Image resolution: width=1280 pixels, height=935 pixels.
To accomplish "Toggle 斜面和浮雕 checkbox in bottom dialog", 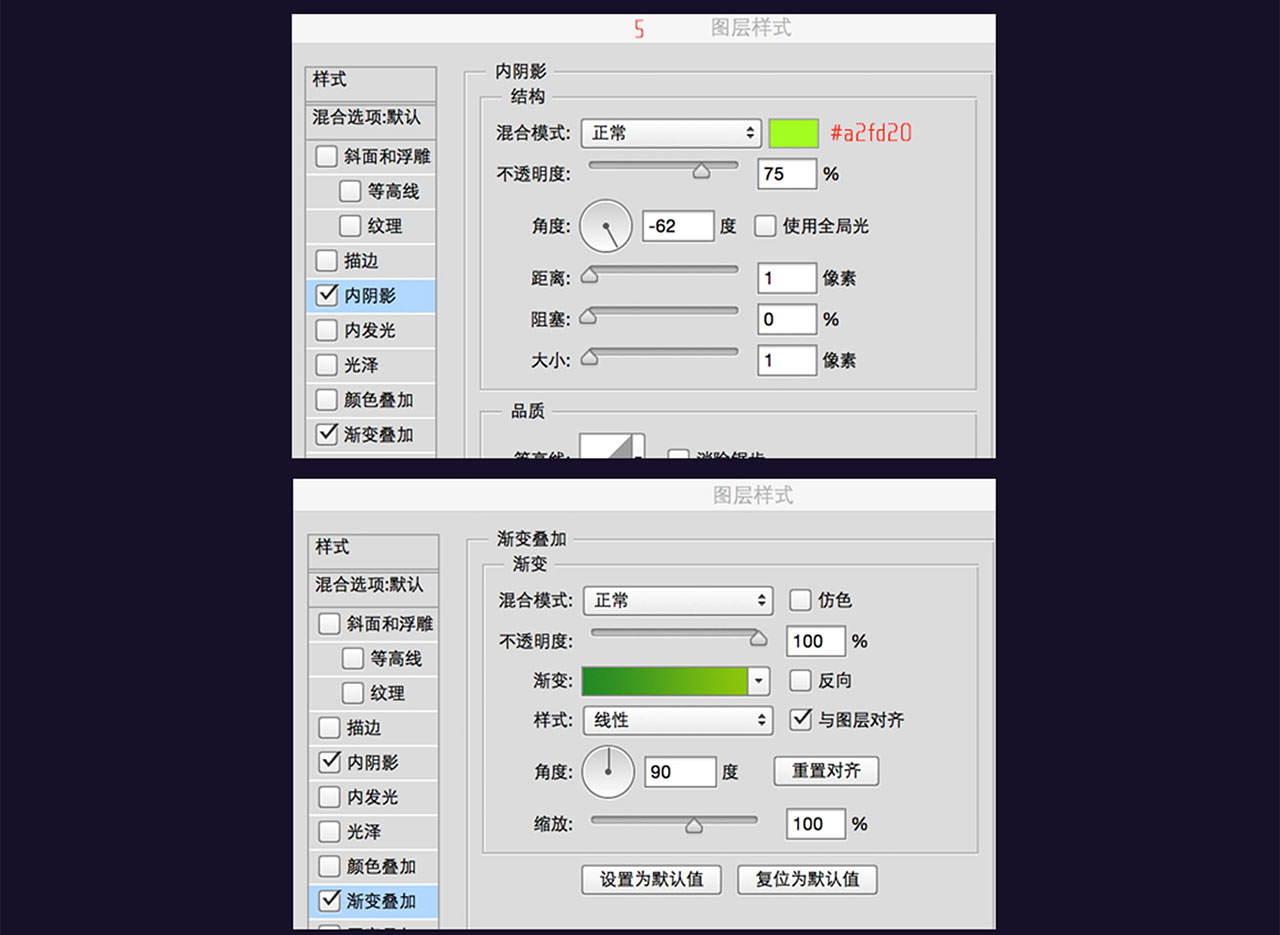I will pos(329,624).
